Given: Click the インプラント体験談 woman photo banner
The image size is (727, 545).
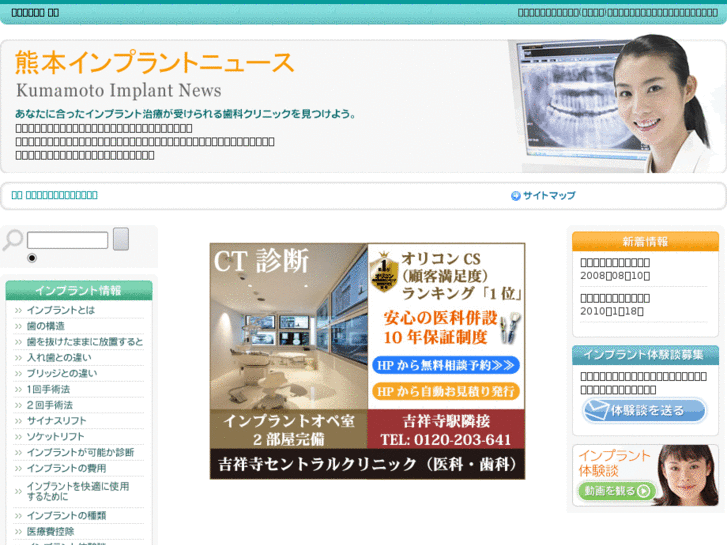Looking at the screenshot, I should click(x=645, y=475).
